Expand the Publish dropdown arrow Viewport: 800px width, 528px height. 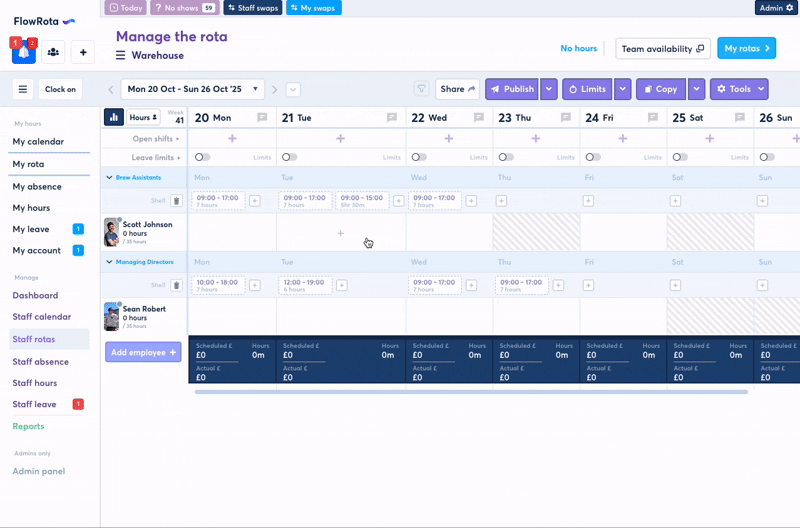point(549,89)
